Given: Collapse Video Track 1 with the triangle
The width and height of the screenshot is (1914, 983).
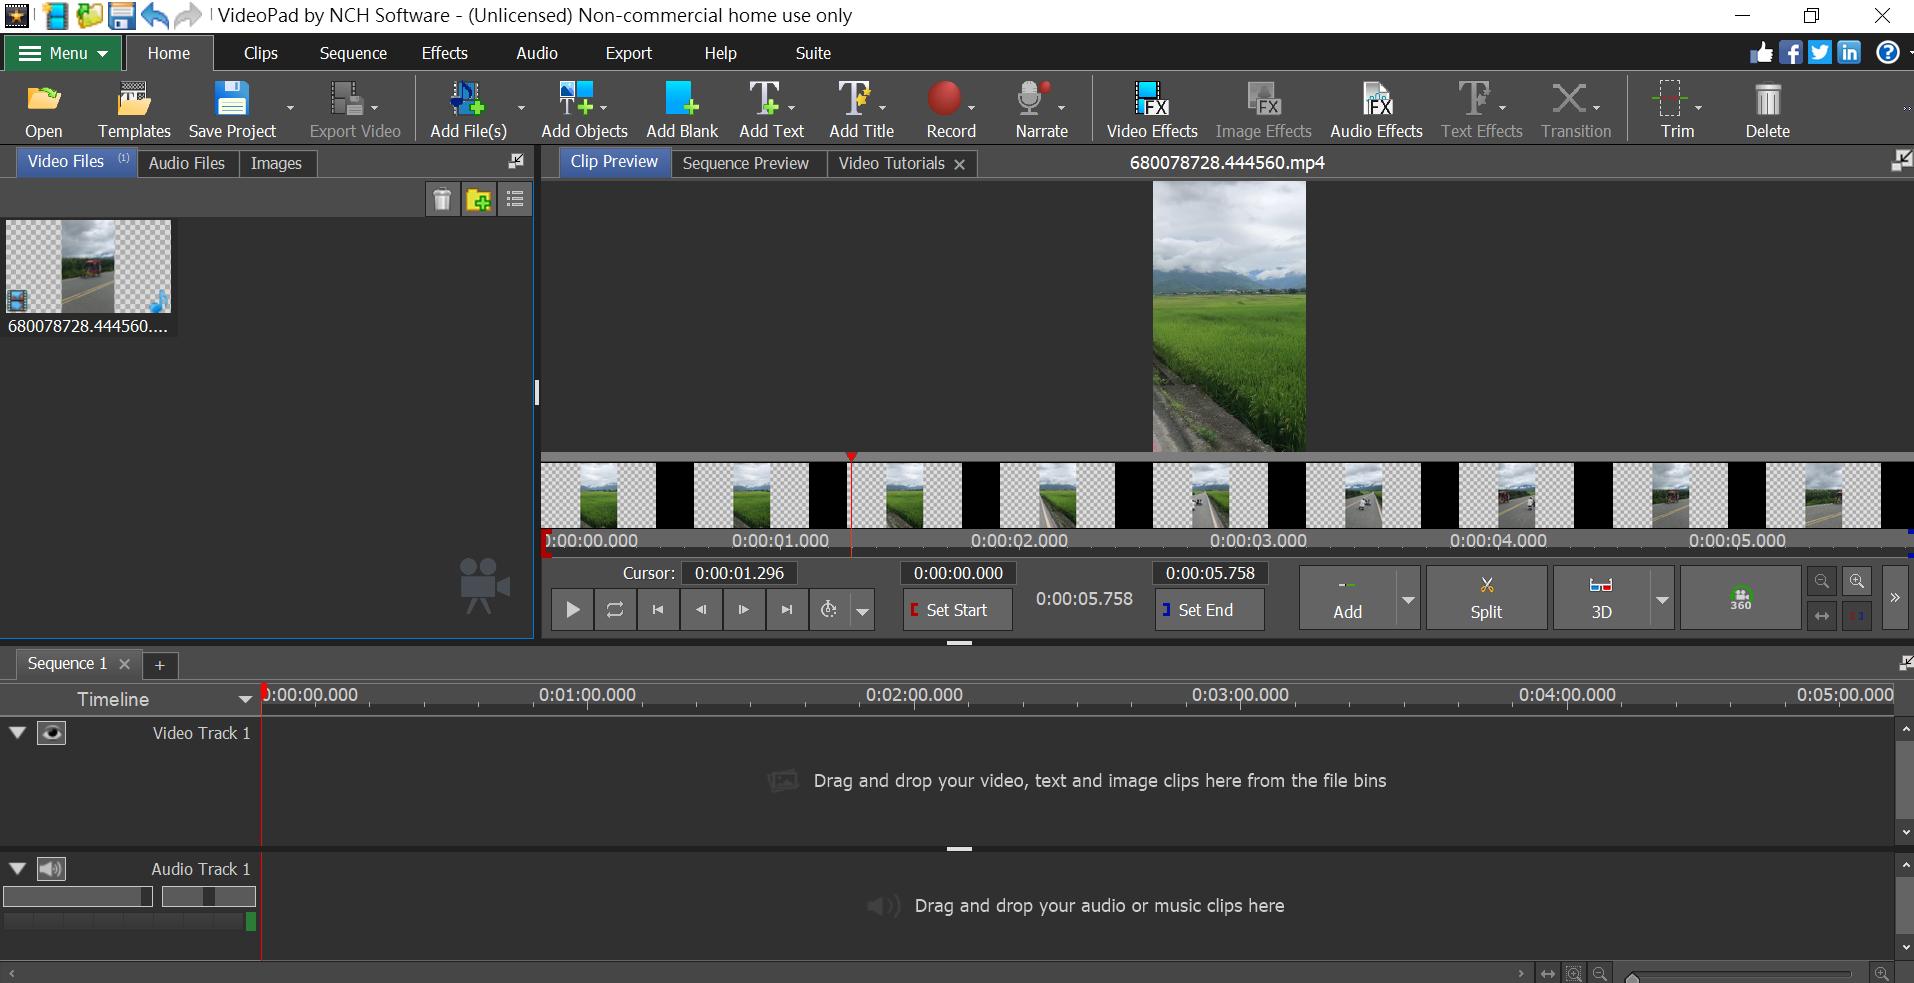Looking at the screenshot, I should coord(17,732).
